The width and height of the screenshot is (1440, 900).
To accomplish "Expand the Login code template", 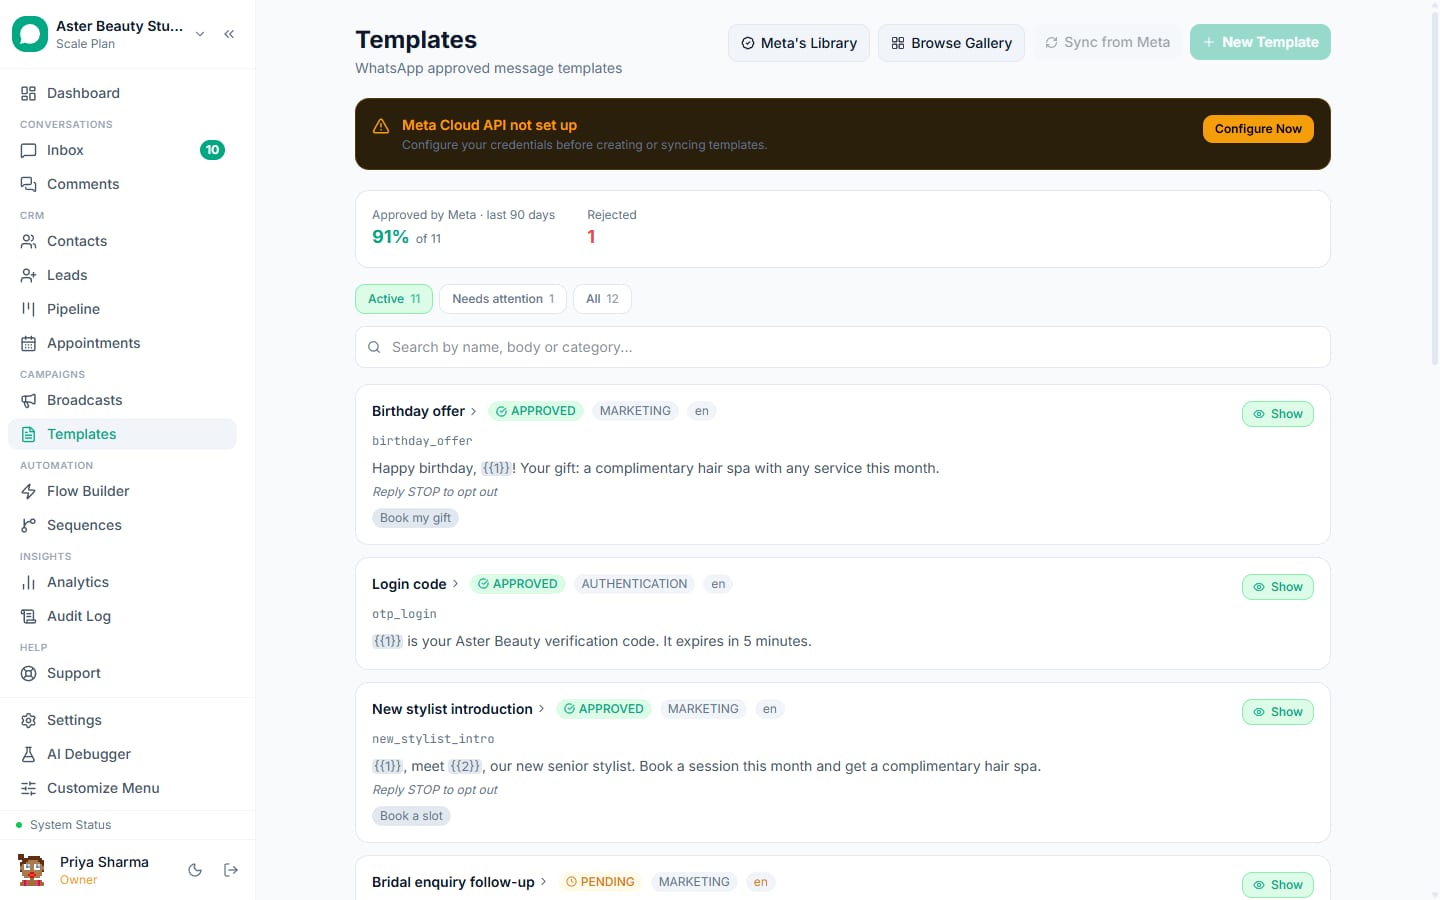I will pyautogui.click(x=415, y=584).
